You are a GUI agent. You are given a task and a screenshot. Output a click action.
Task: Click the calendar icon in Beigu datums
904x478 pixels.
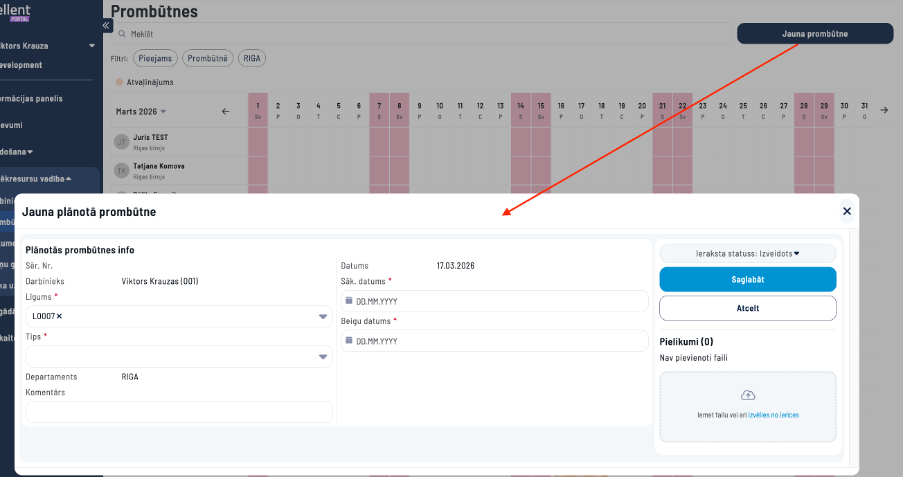[348, 340]
